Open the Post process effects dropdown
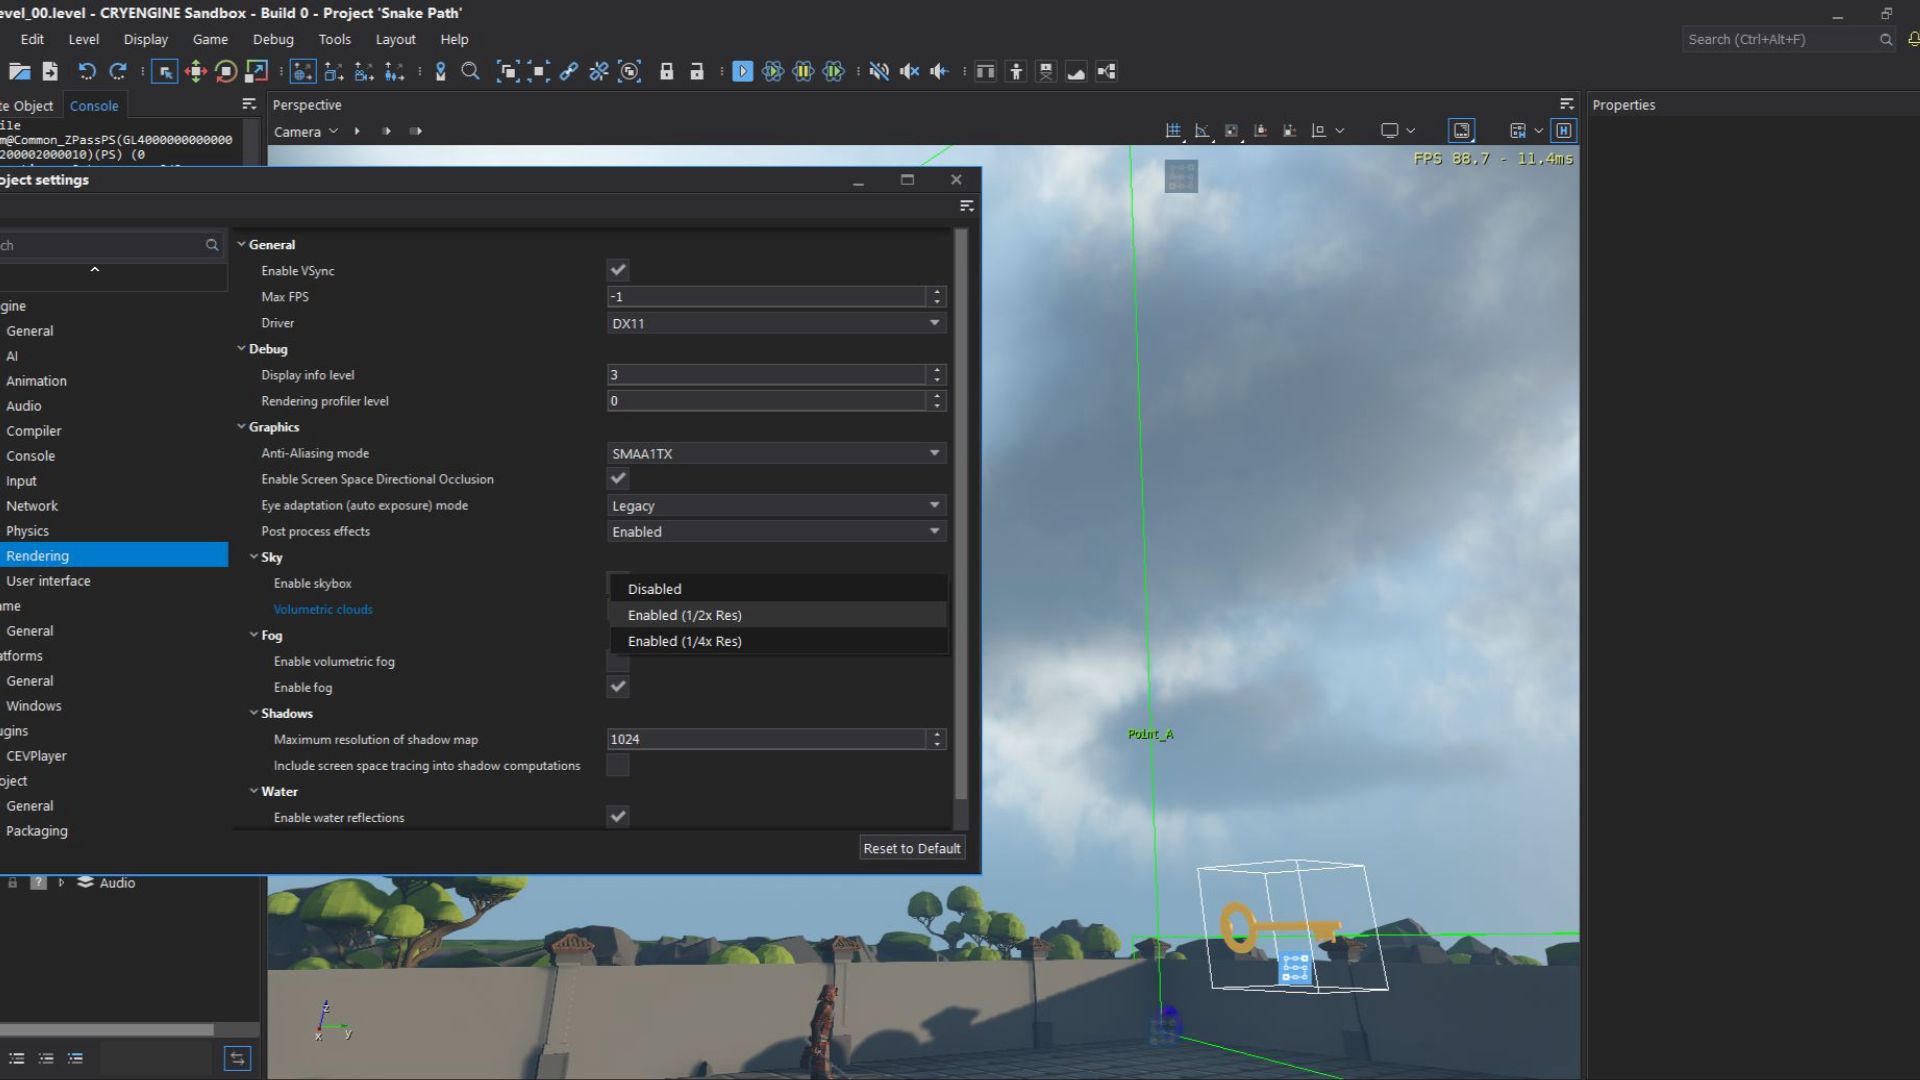Viewport: 1920px width, 1080px height. (x=776, y=531)
